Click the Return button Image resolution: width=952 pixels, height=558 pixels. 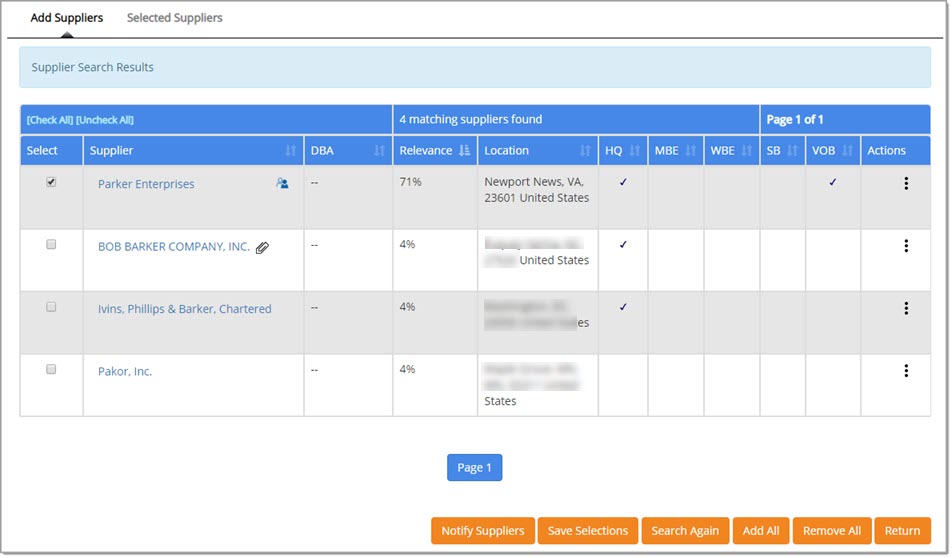(x=902, y=531)
